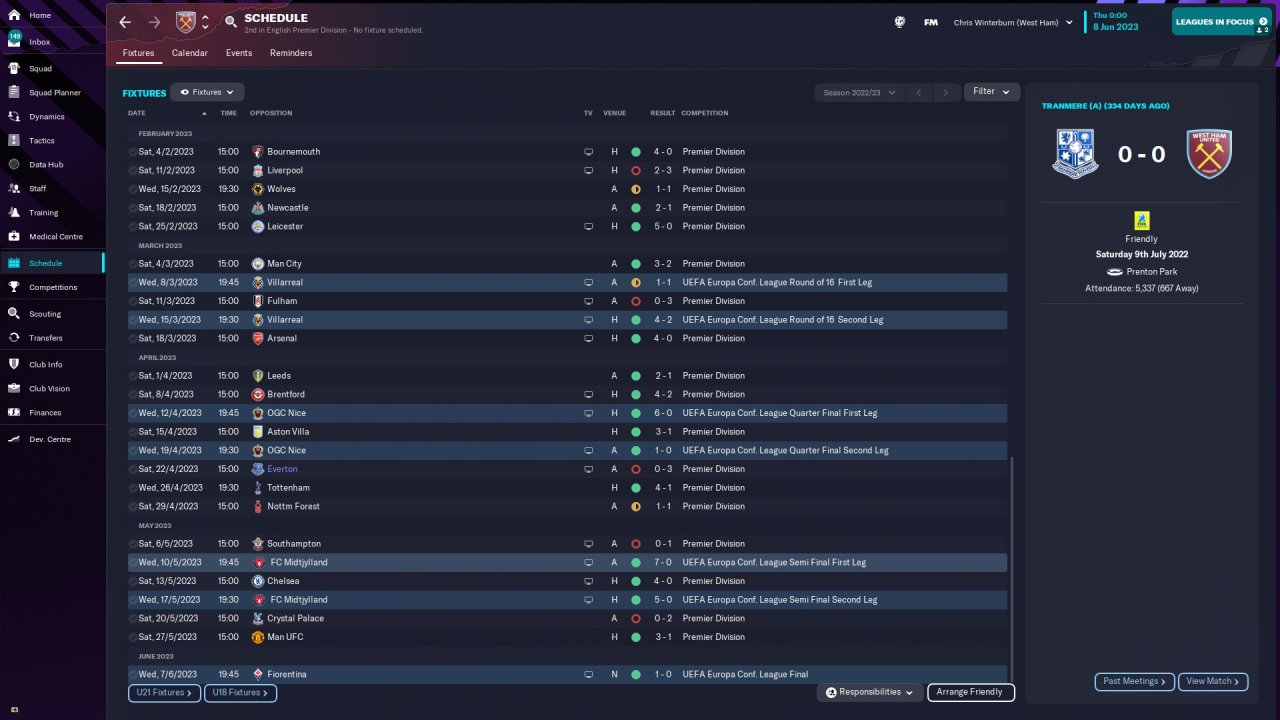This screenshot has width=1280, height=720.
Task: Click the View Match button
Action: tap(1213, 681)
